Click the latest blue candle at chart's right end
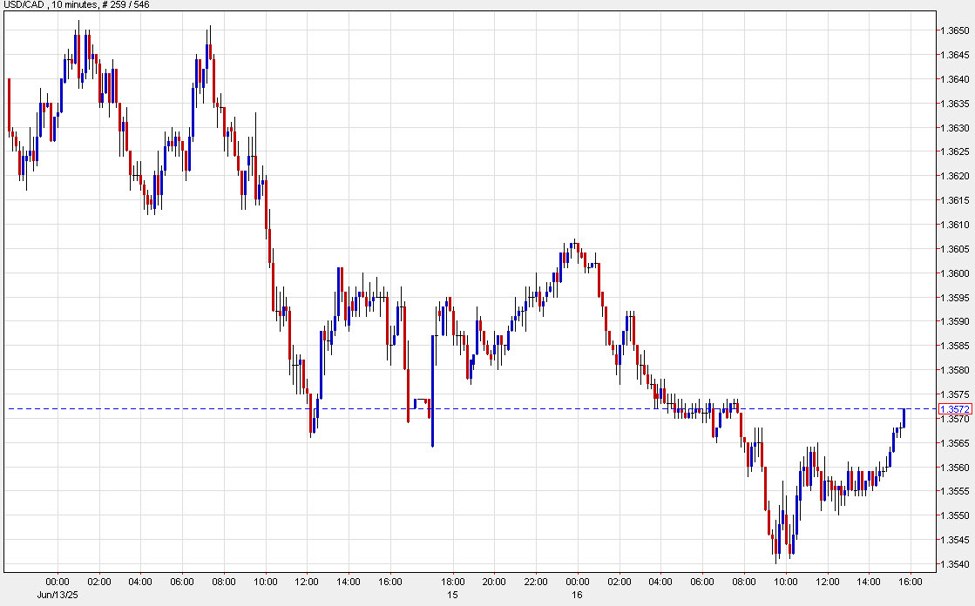Image resolution: width=975 pixels, height=606 pixels. click(904, 417)
